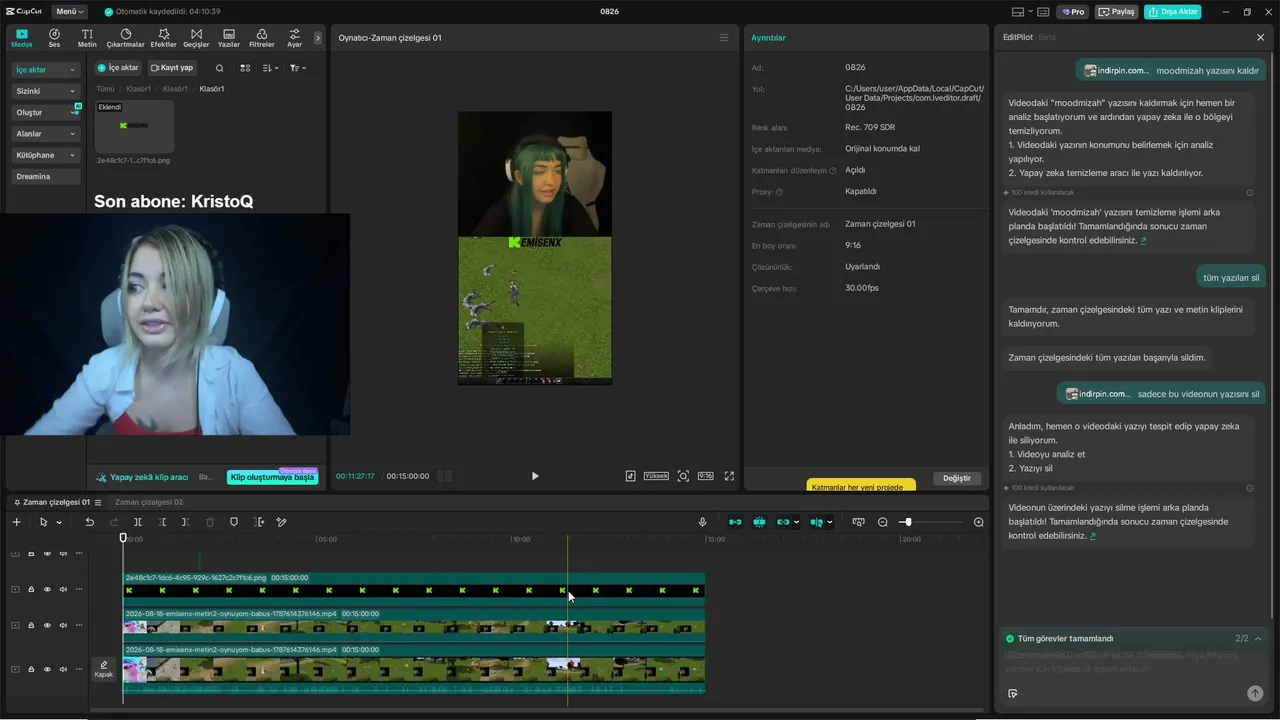
Task: Expand the Alanlar sidebar section
Action: tap(46, 134)
